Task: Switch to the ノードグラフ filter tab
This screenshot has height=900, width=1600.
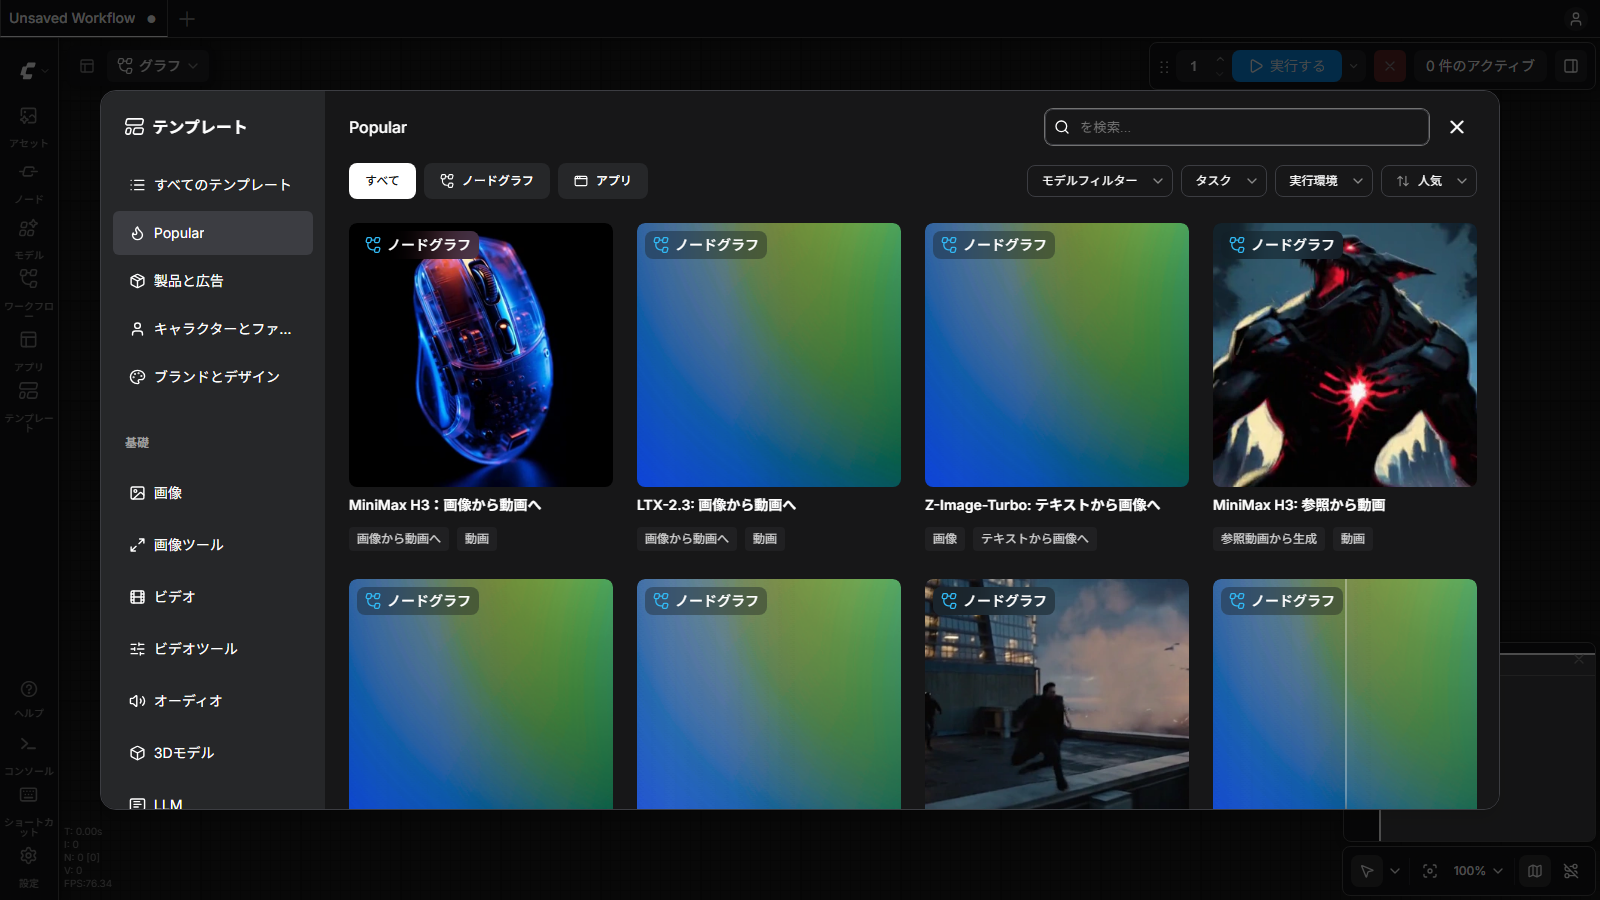Action: click(487, 181)
